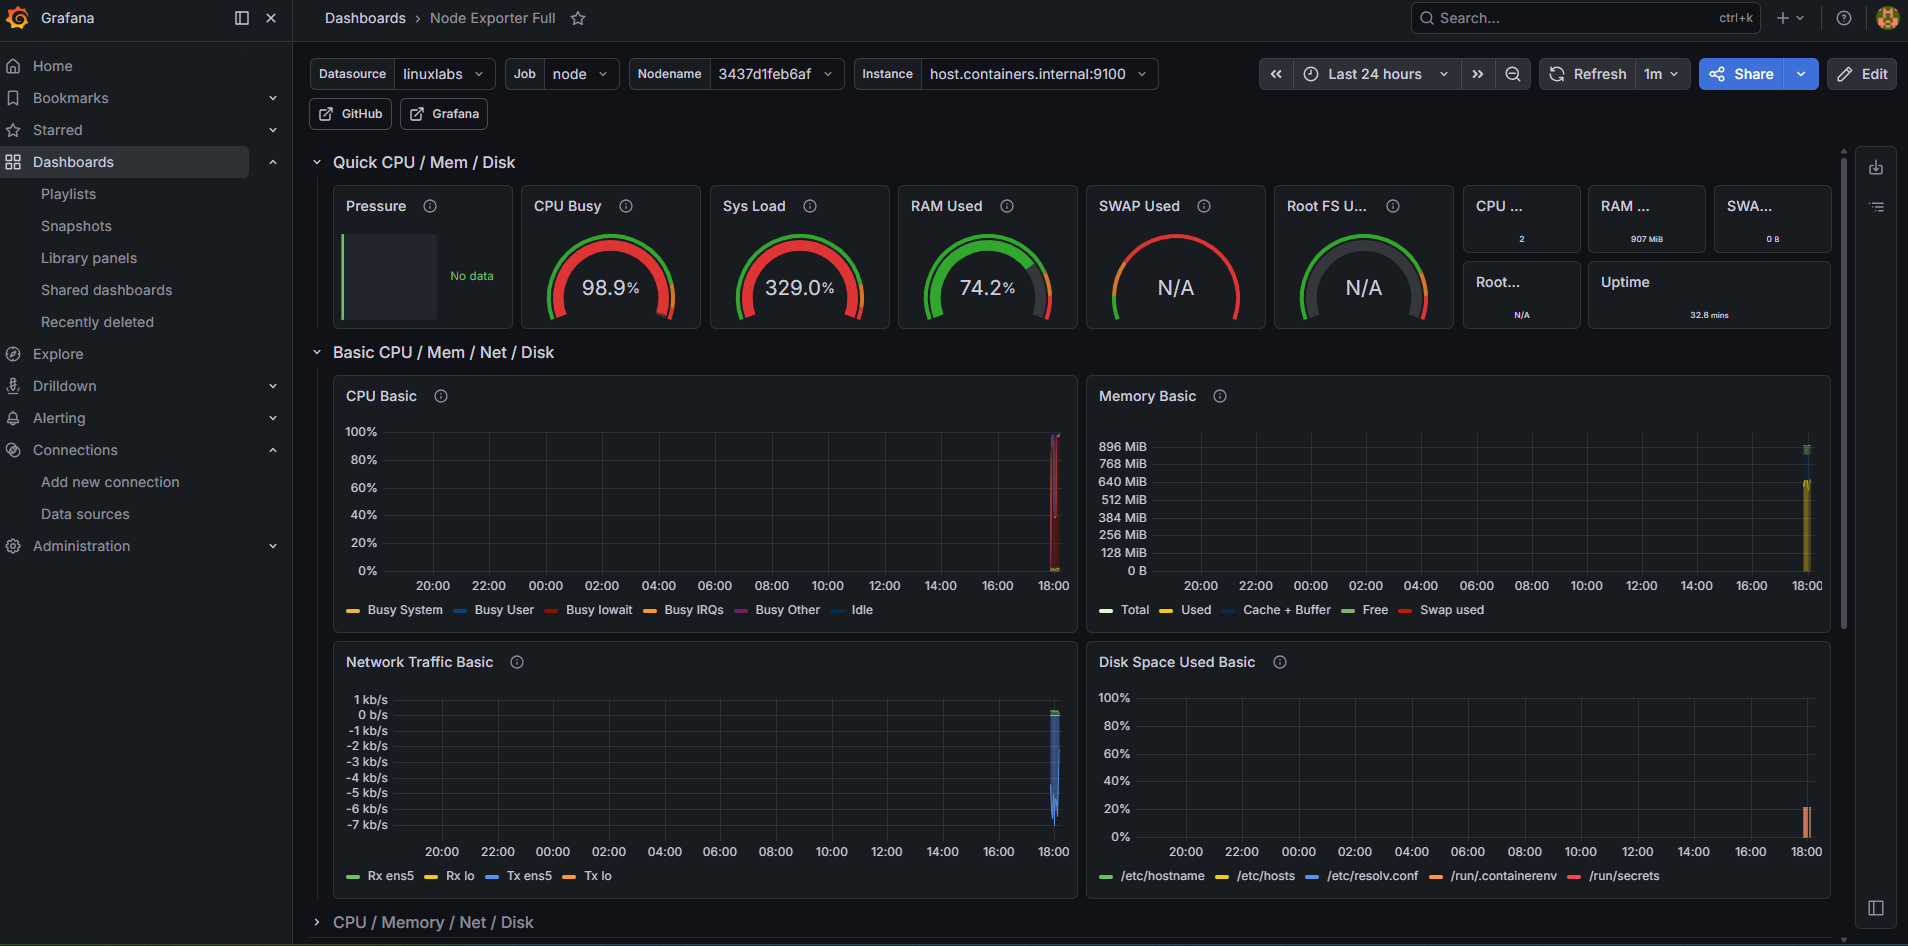
Task: Open the 1m refresh interval dropdown
Action: click(1663, 74)
